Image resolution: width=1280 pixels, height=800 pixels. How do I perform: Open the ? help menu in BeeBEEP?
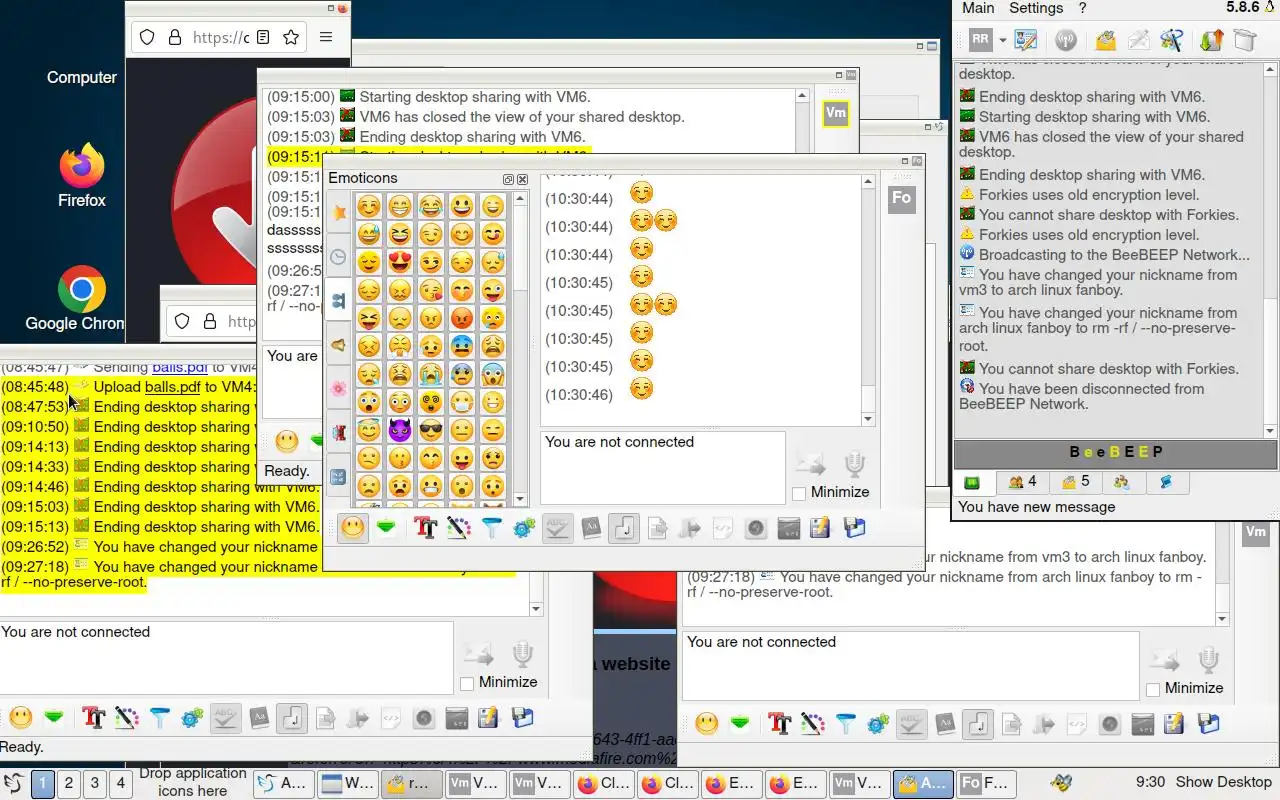point(1082,8)
